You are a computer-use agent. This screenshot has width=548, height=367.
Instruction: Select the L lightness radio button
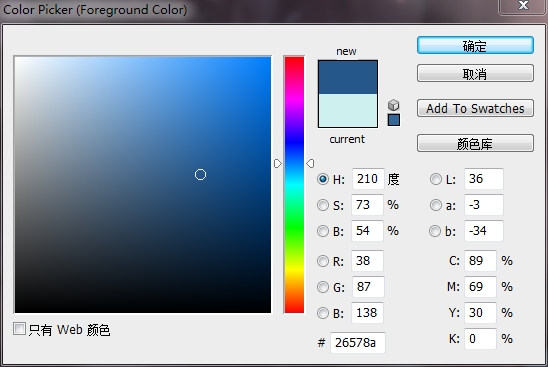436,179
